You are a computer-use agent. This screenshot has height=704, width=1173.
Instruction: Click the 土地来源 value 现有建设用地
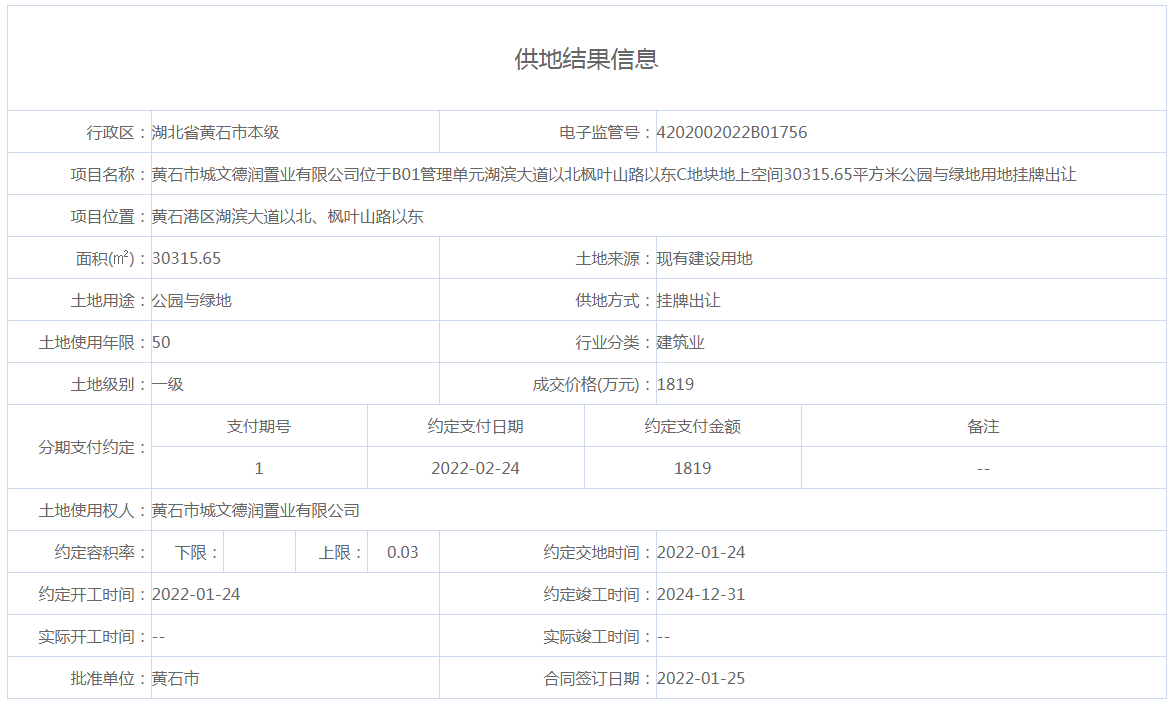[x=705, y=258]
